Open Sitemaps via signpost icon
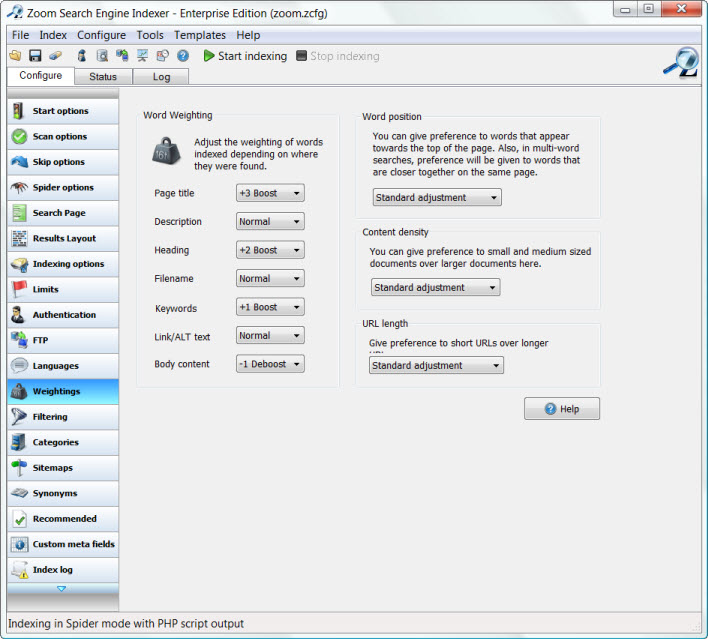This screenshot has width=708, height=639. pos(19,467)
